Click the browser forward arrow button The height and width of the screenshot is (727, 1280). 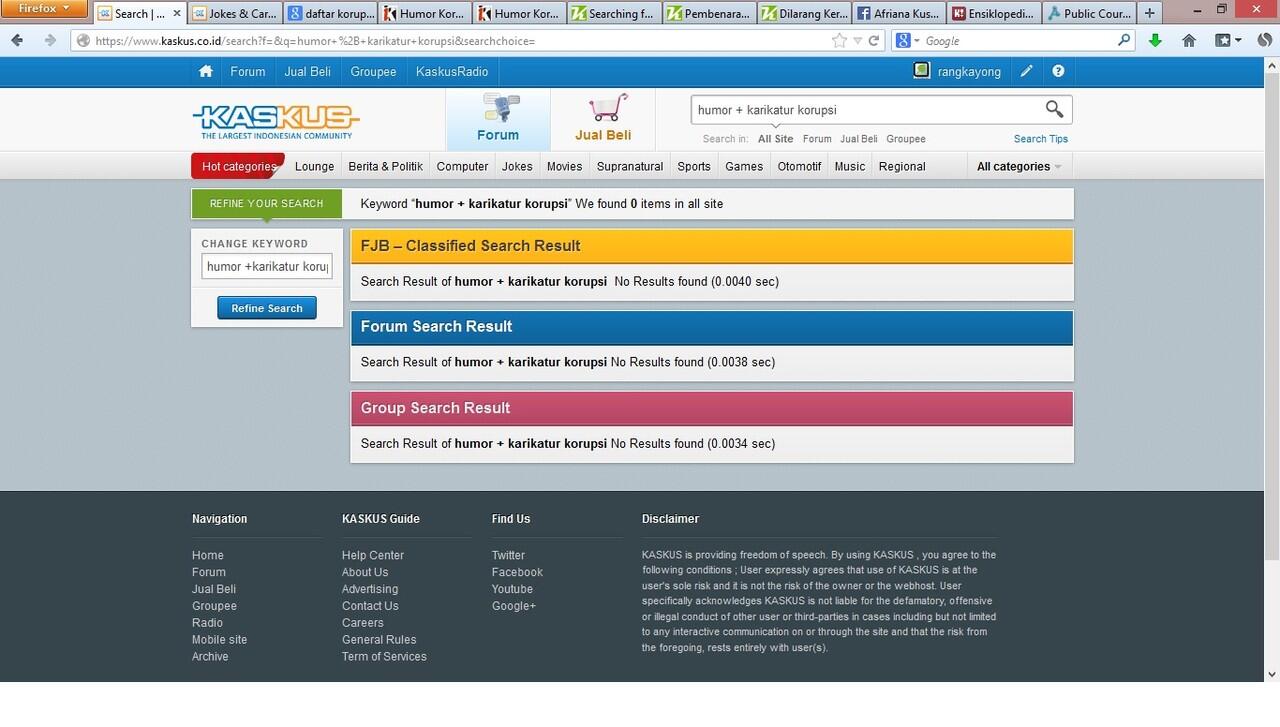[x=49, y=40]
